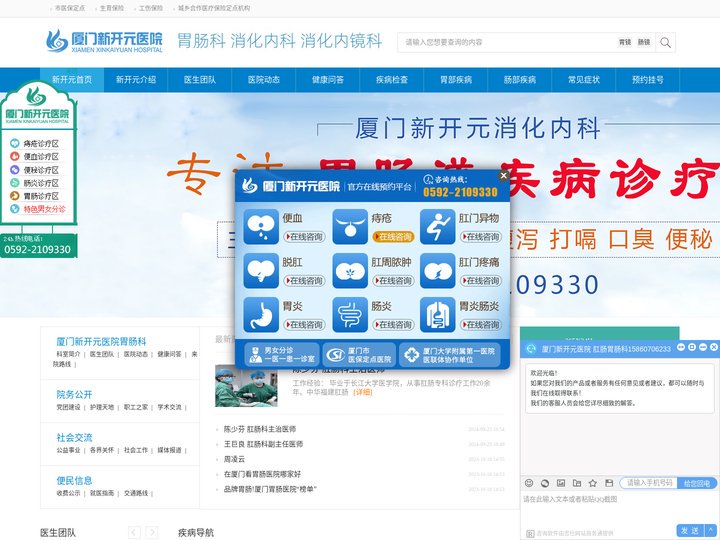The width and height of the screenshot is (720, 540).
Task: Open the 肠部疾病 nav tab
Action: [x=520, y=79]
